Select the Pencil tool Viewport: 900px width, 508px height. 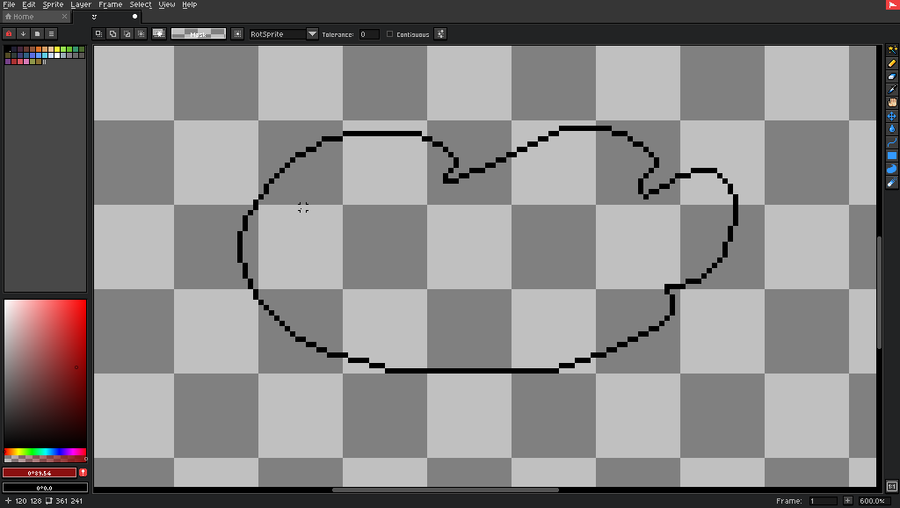point(891,63)
